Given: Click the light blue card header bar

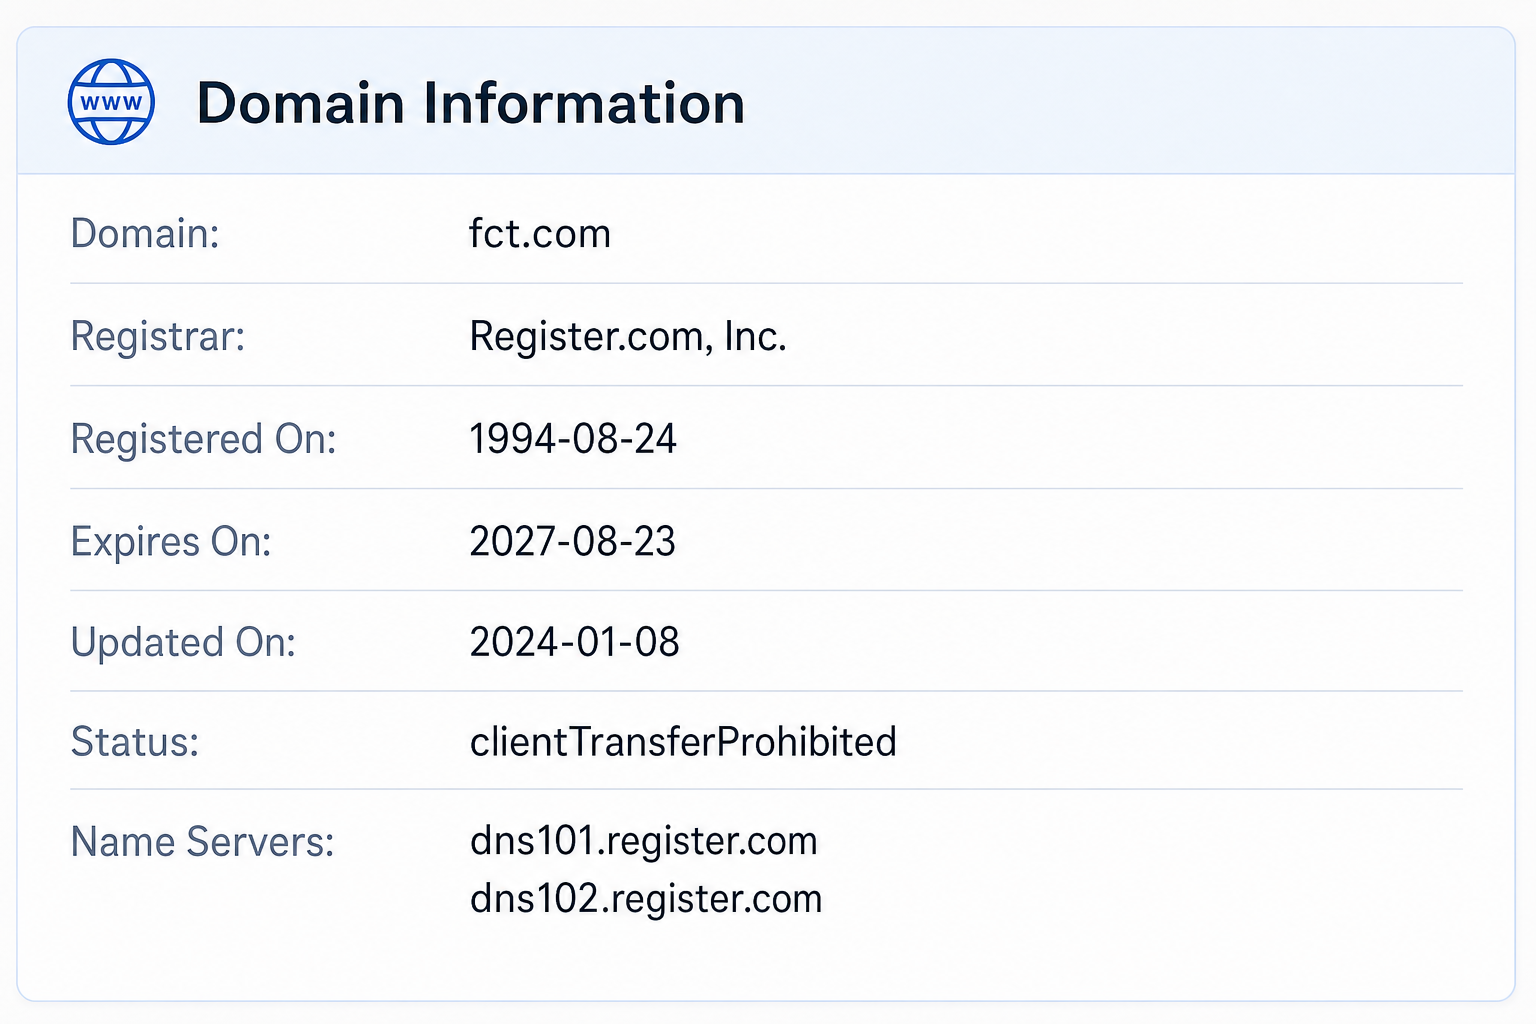Looking at the screenshot, I should tap(766, 101).
